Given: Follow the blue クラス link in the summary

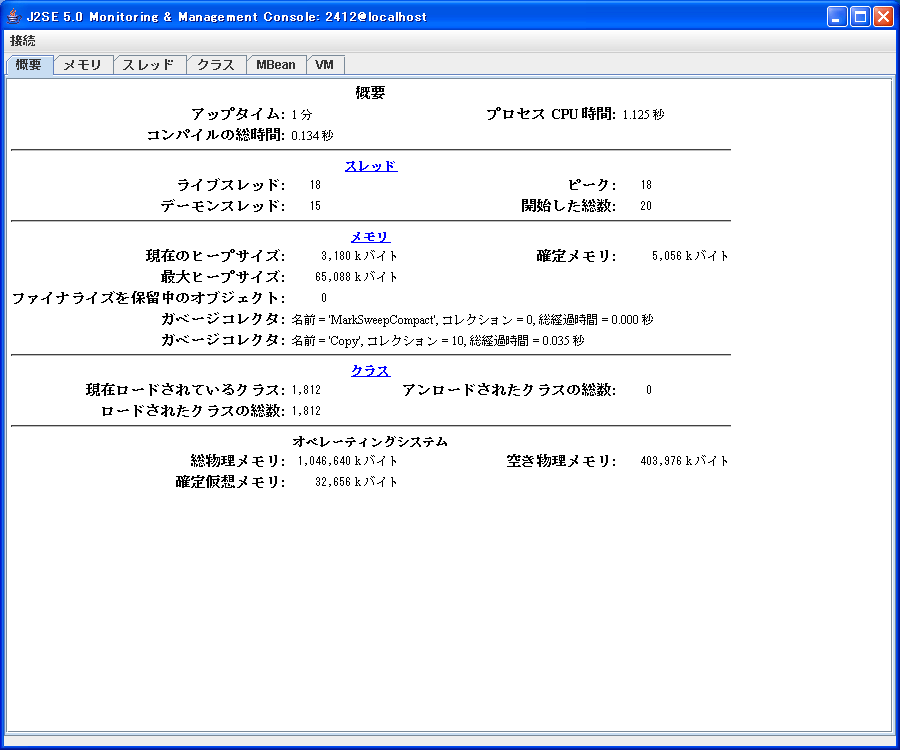Looking at the screenshot, I should [x=371, y=371].
